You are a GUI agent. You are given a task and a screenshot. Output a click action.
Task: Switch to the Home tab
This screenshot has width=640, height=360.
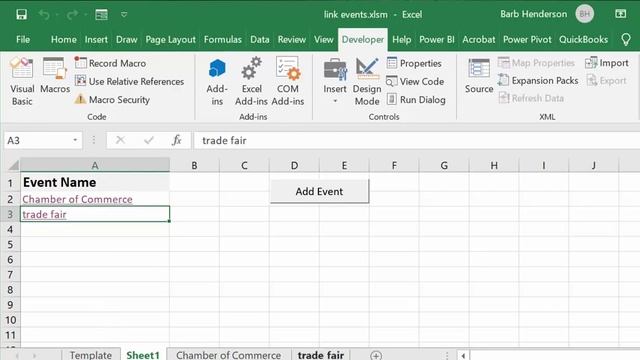[64, 40]
